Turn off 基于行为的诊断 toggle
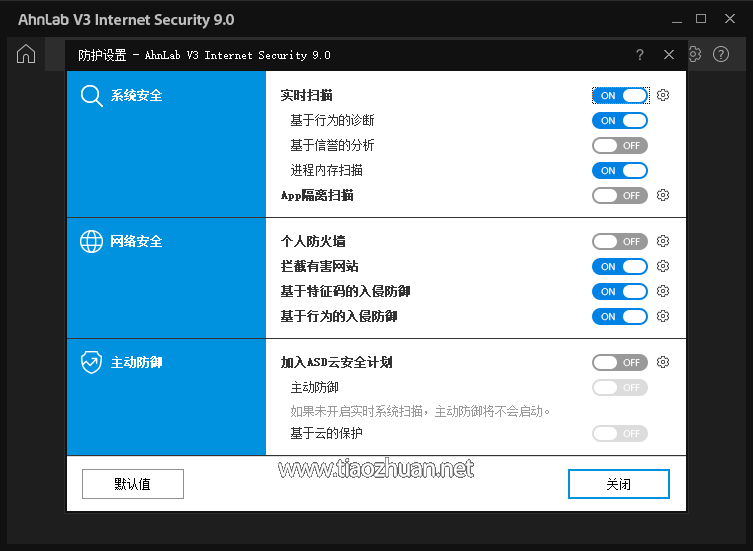Viewport: 753px width, 551px height. coord(620,121)
